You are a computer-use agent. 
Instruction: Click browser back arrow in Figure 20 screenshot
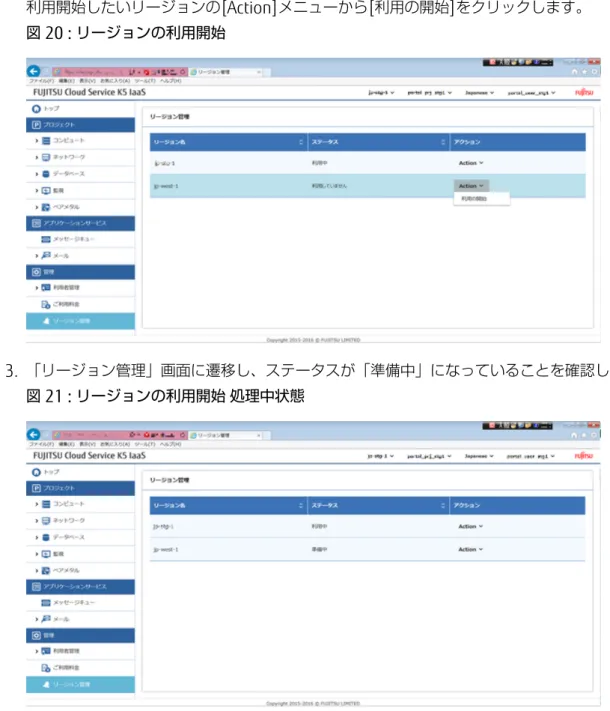click(33, 71)
